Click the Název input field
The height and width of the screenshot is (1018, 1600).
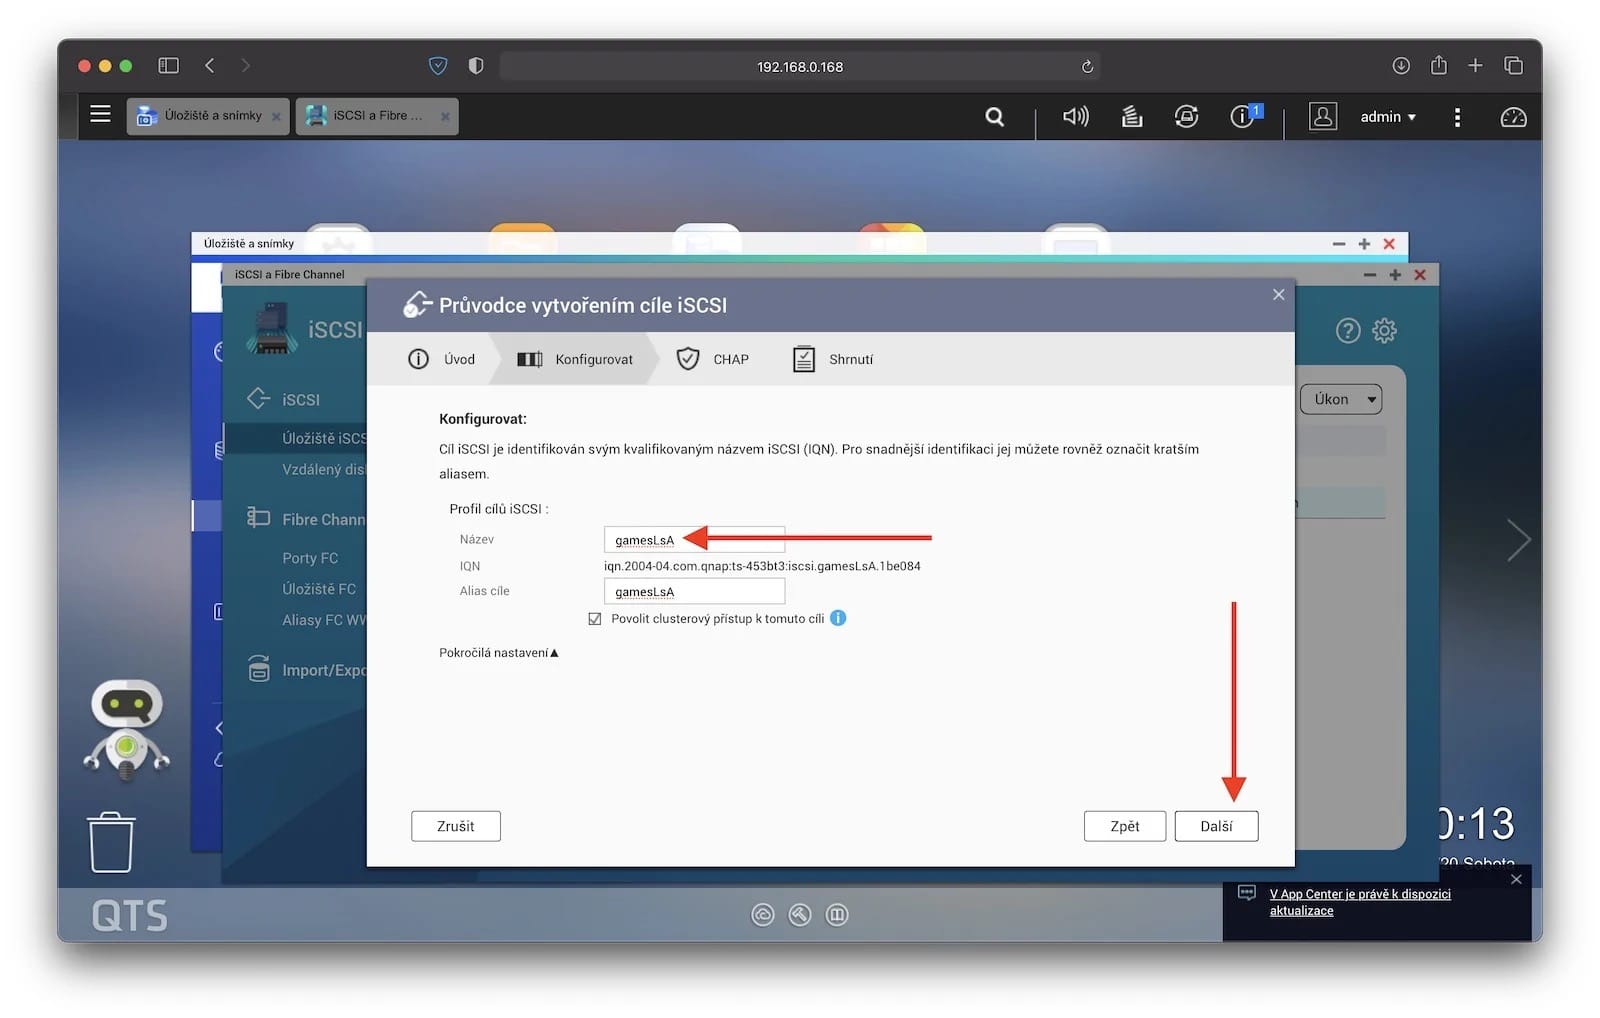[694, 540]
